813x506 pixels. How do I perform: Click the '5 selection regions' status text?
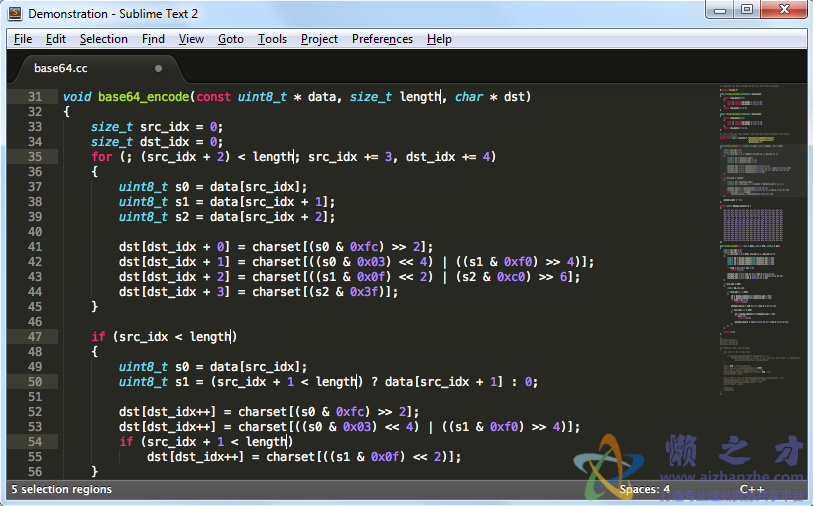(62, 489)
